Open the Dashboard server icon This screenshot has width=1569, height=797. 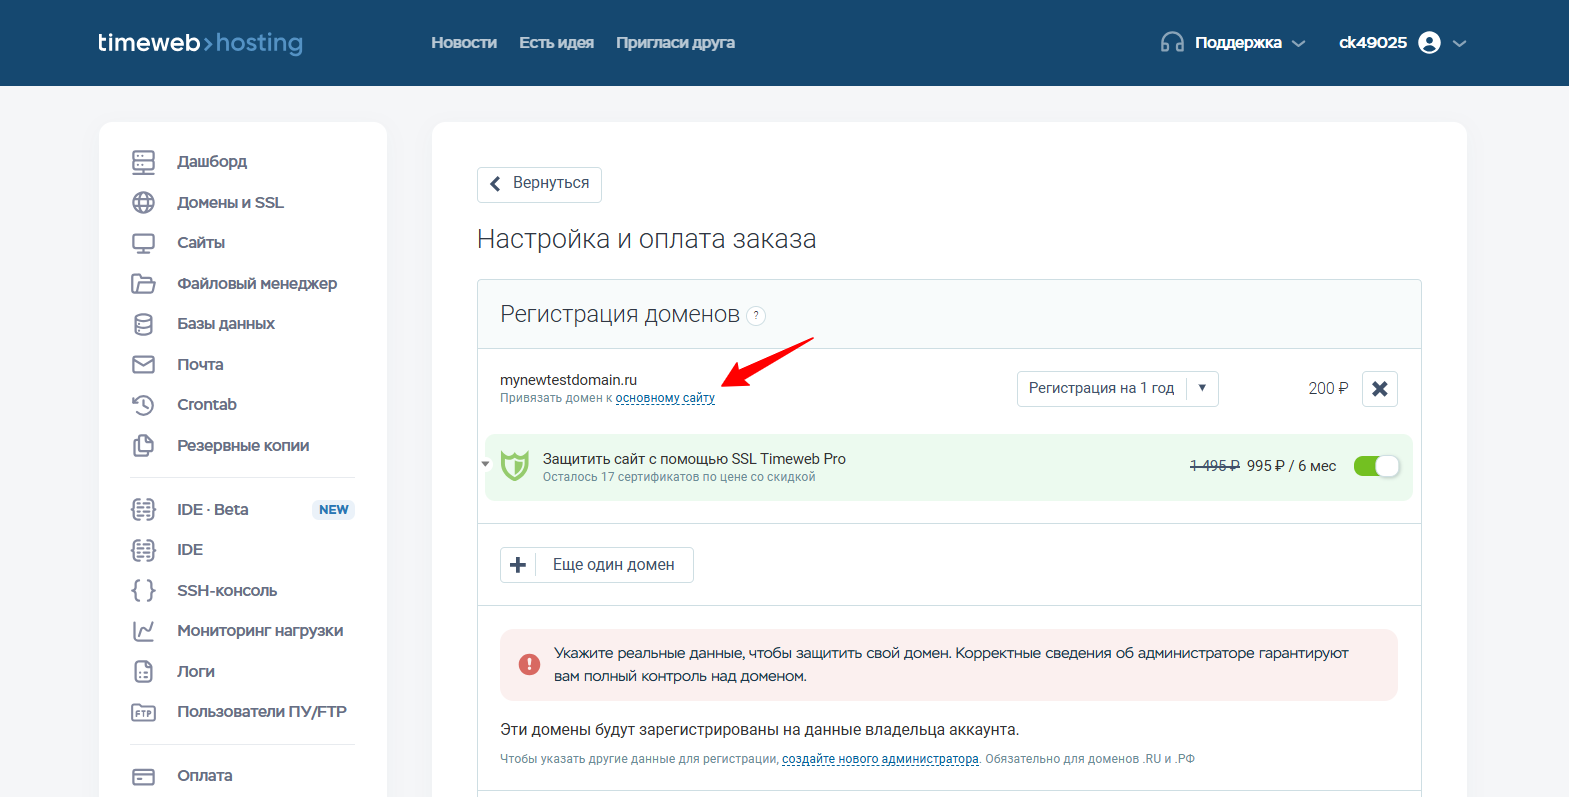144,162
